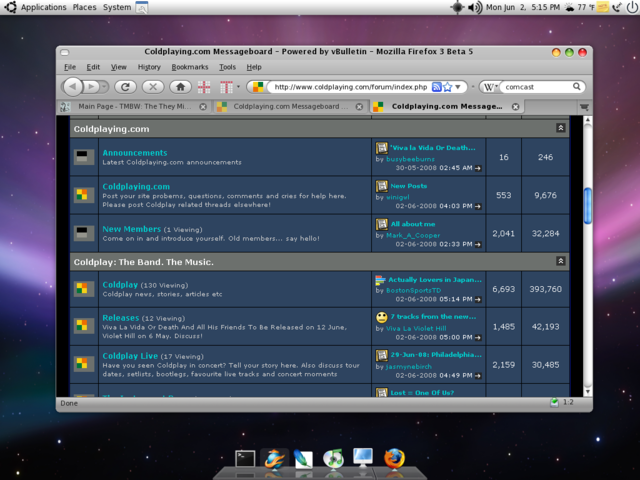Open the Coldplay Live forum link
This screenshot has width=640, height=480.
pos(130,356)
